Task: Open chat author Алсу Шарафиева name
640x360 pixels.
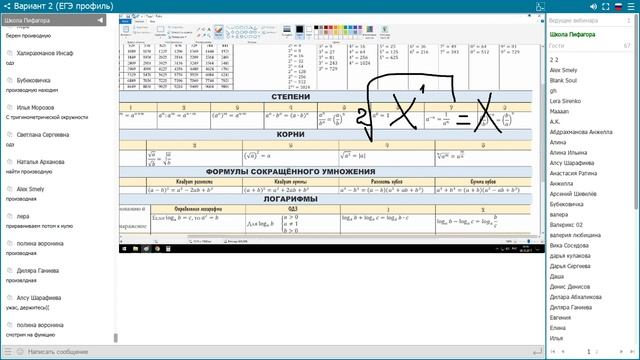Action: 39,298
